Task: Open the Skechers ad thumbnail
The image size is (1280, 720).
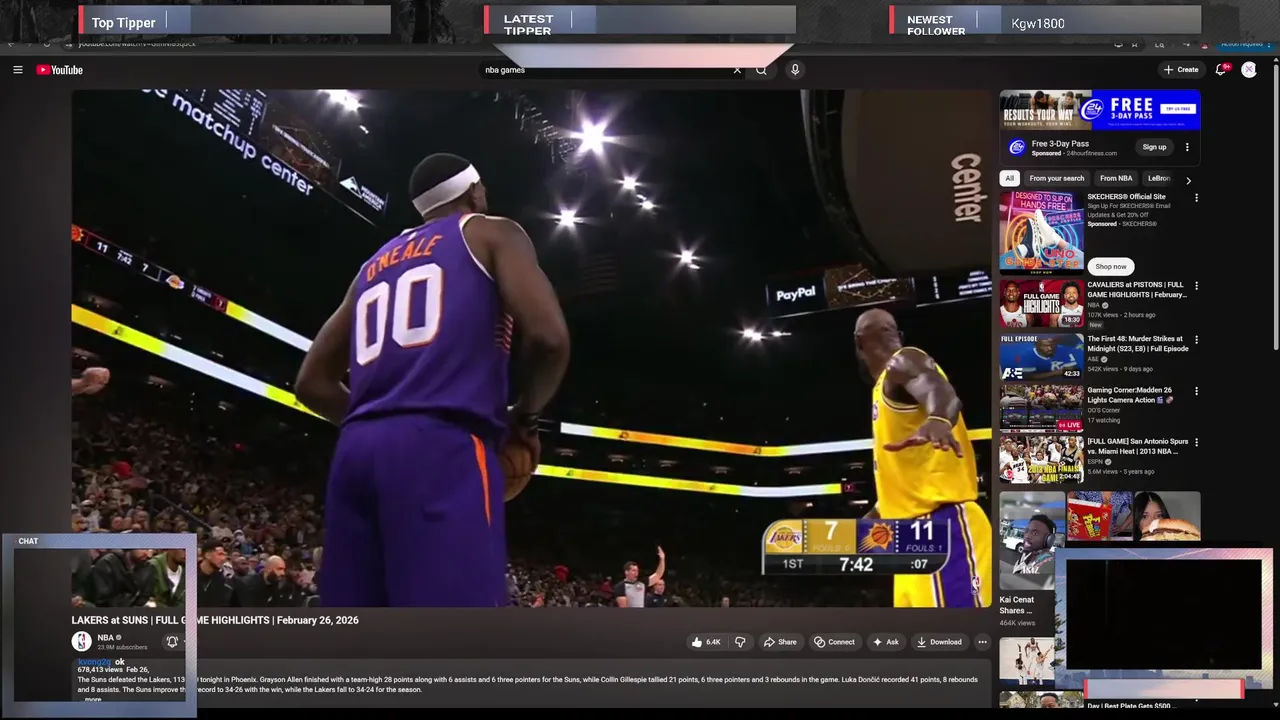Action: (x=1041, y=232)
